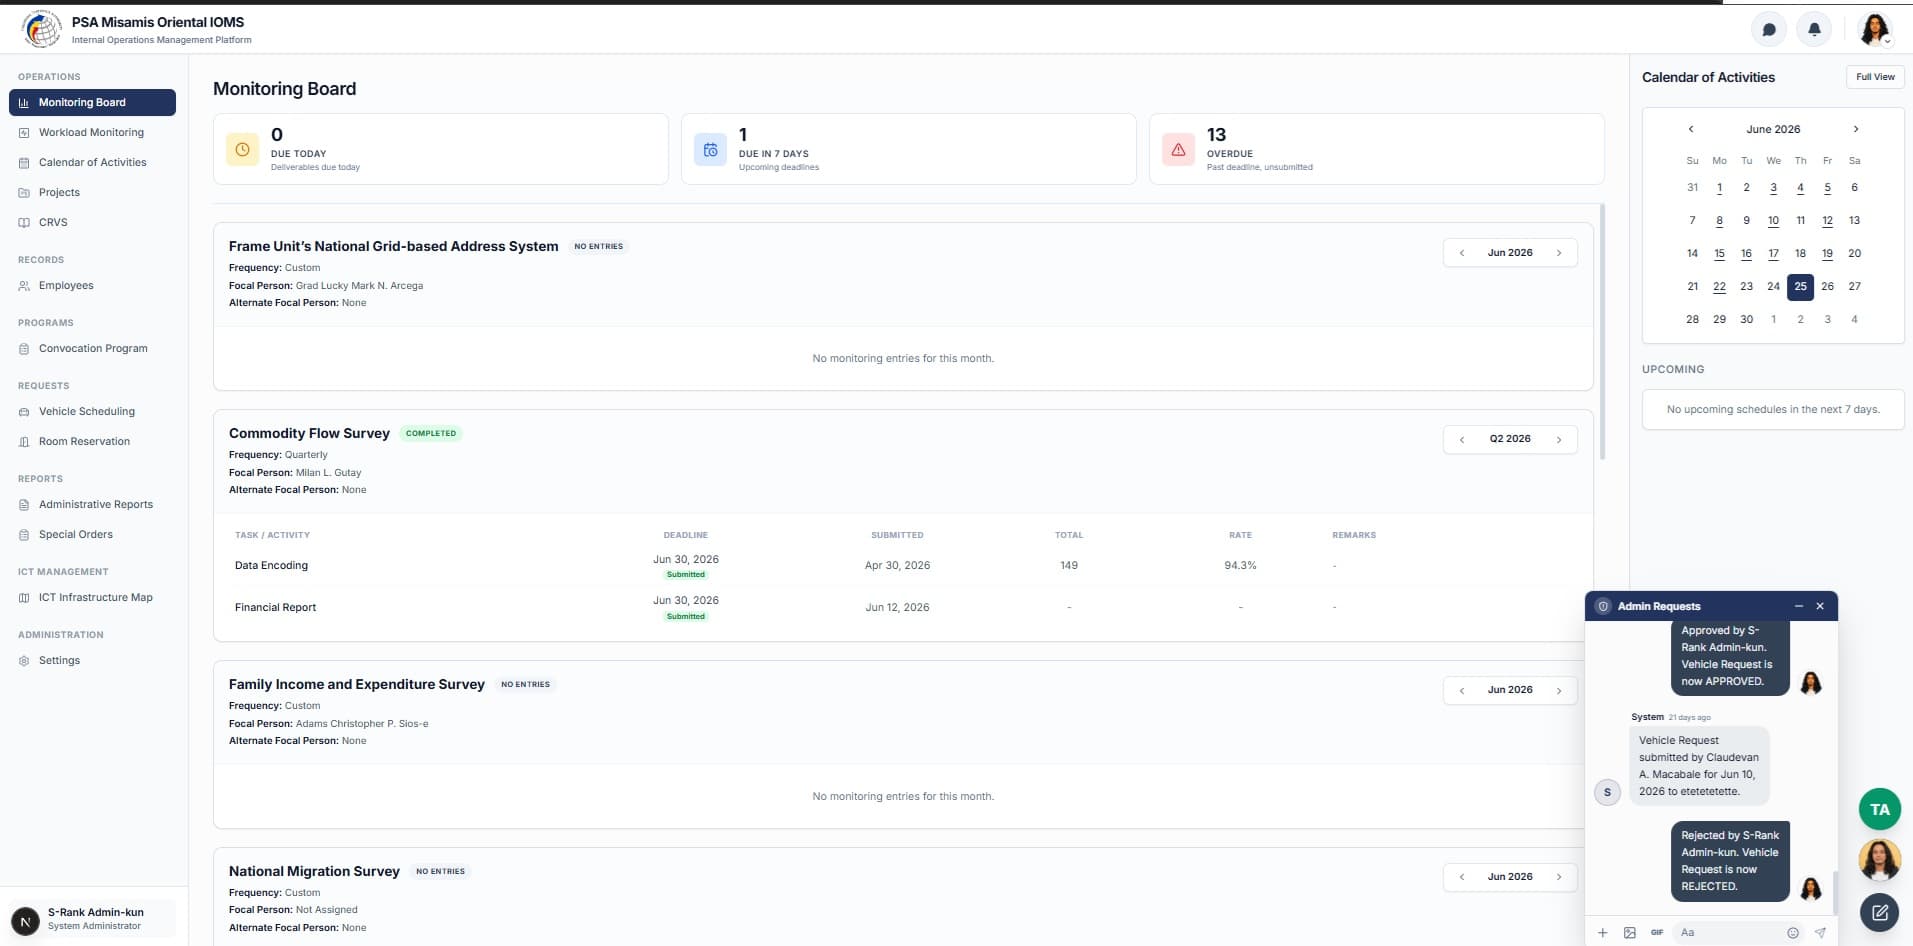
Task: Open Special Orders
Action: (x=92, y=534)
